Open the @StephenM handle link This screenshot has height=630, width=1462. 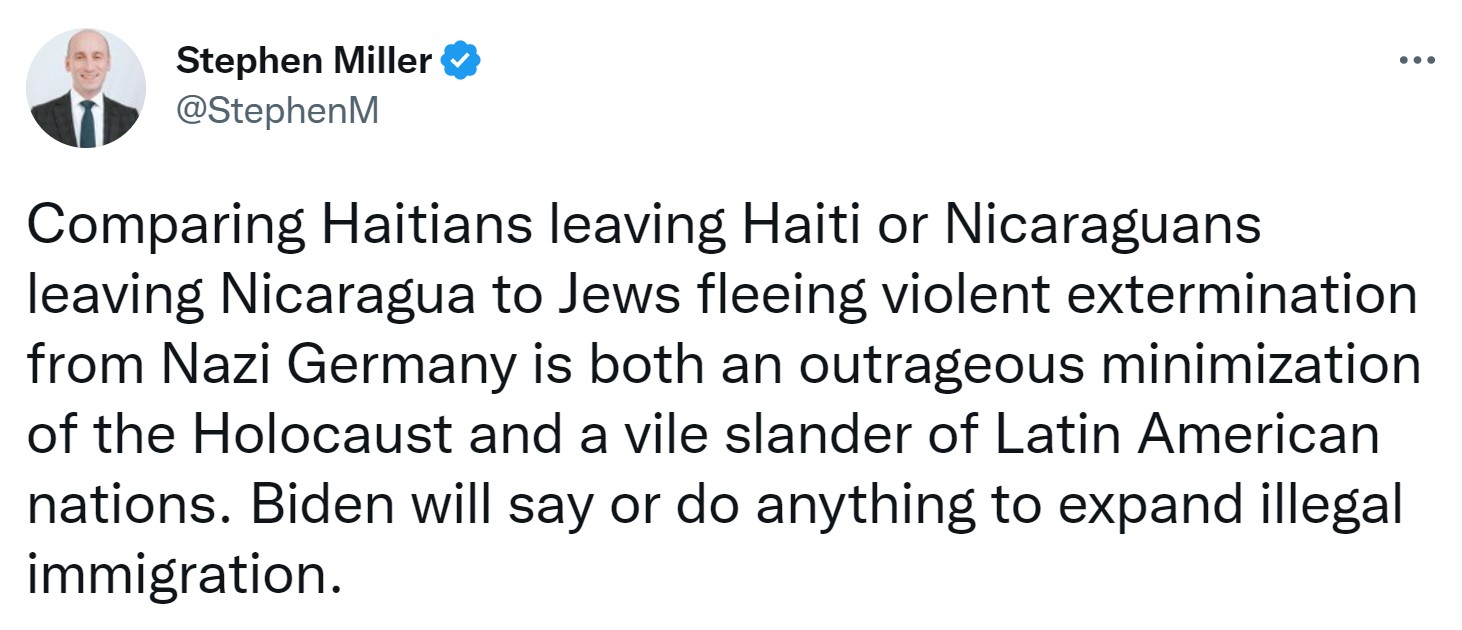[x=278, y=110]
